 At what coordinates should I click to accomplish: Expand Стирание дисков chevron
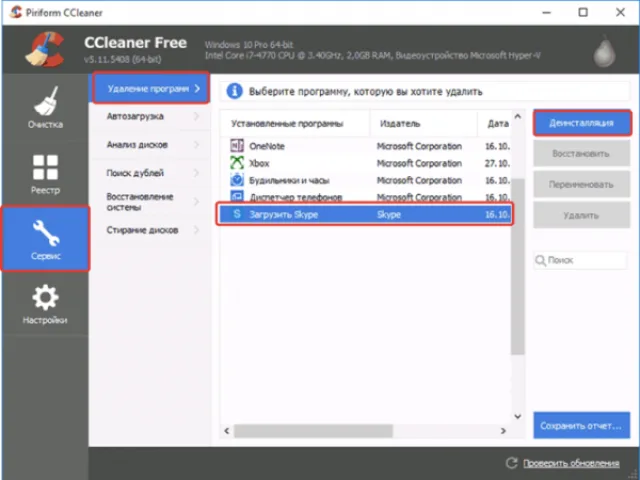point(197,230)
